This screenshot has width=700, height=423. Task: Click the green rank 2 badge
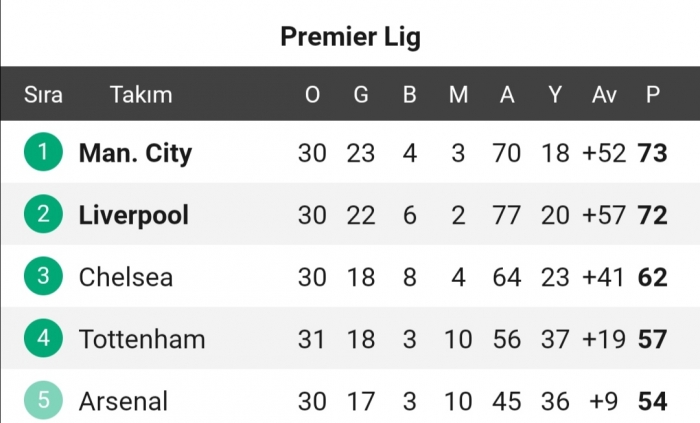pyautogui.click(x=43, y=215)
